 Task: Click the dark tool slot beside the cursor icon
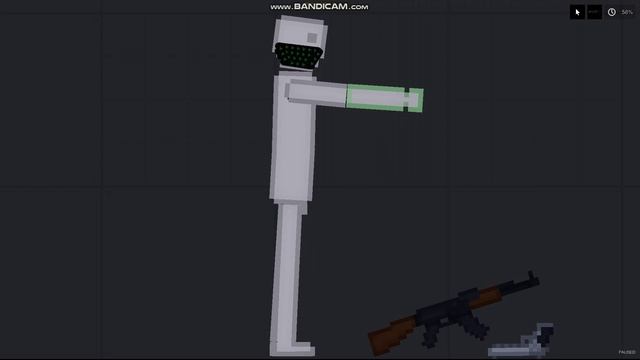[594, 12]
